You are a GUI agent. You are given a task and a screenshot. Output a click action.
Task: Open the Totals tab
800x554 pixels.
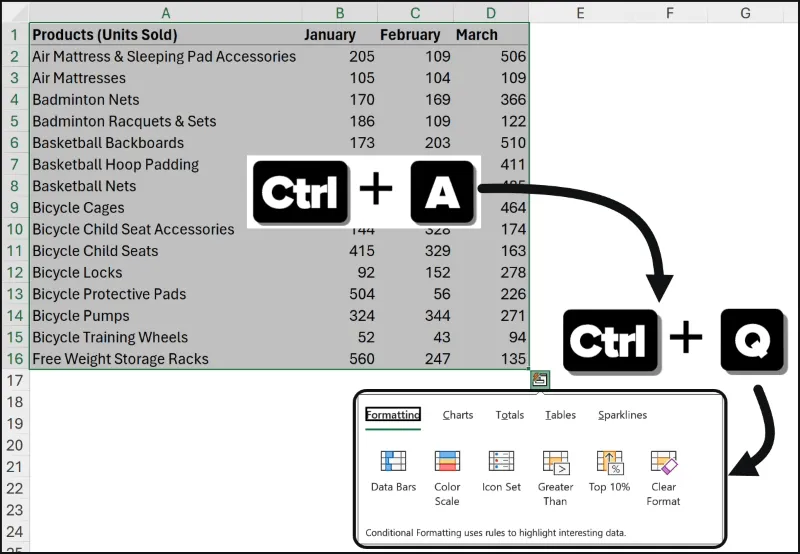click(509, 415)
